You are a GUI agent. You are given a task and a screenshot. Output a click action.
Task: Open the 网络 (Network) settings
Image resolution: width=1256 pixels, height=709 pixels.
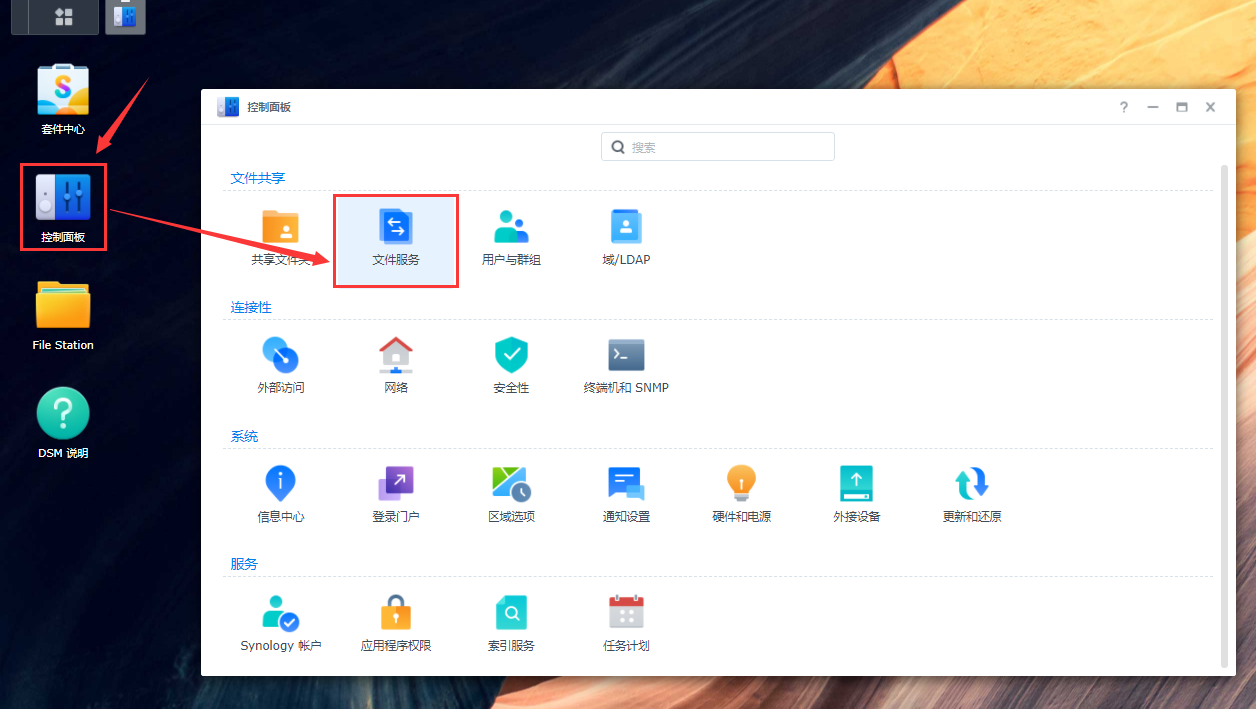click(x=396, y=364)
